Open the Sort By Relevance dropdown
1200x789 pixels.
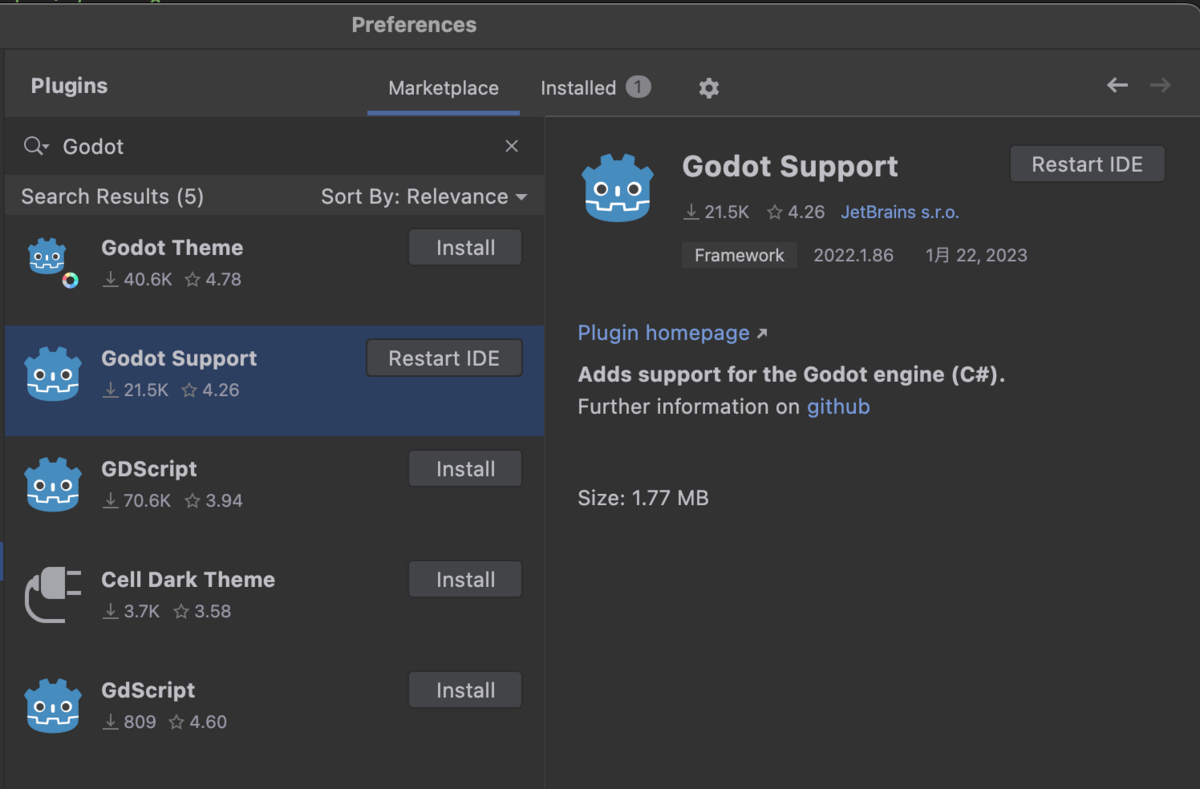[x=423, y=197]
